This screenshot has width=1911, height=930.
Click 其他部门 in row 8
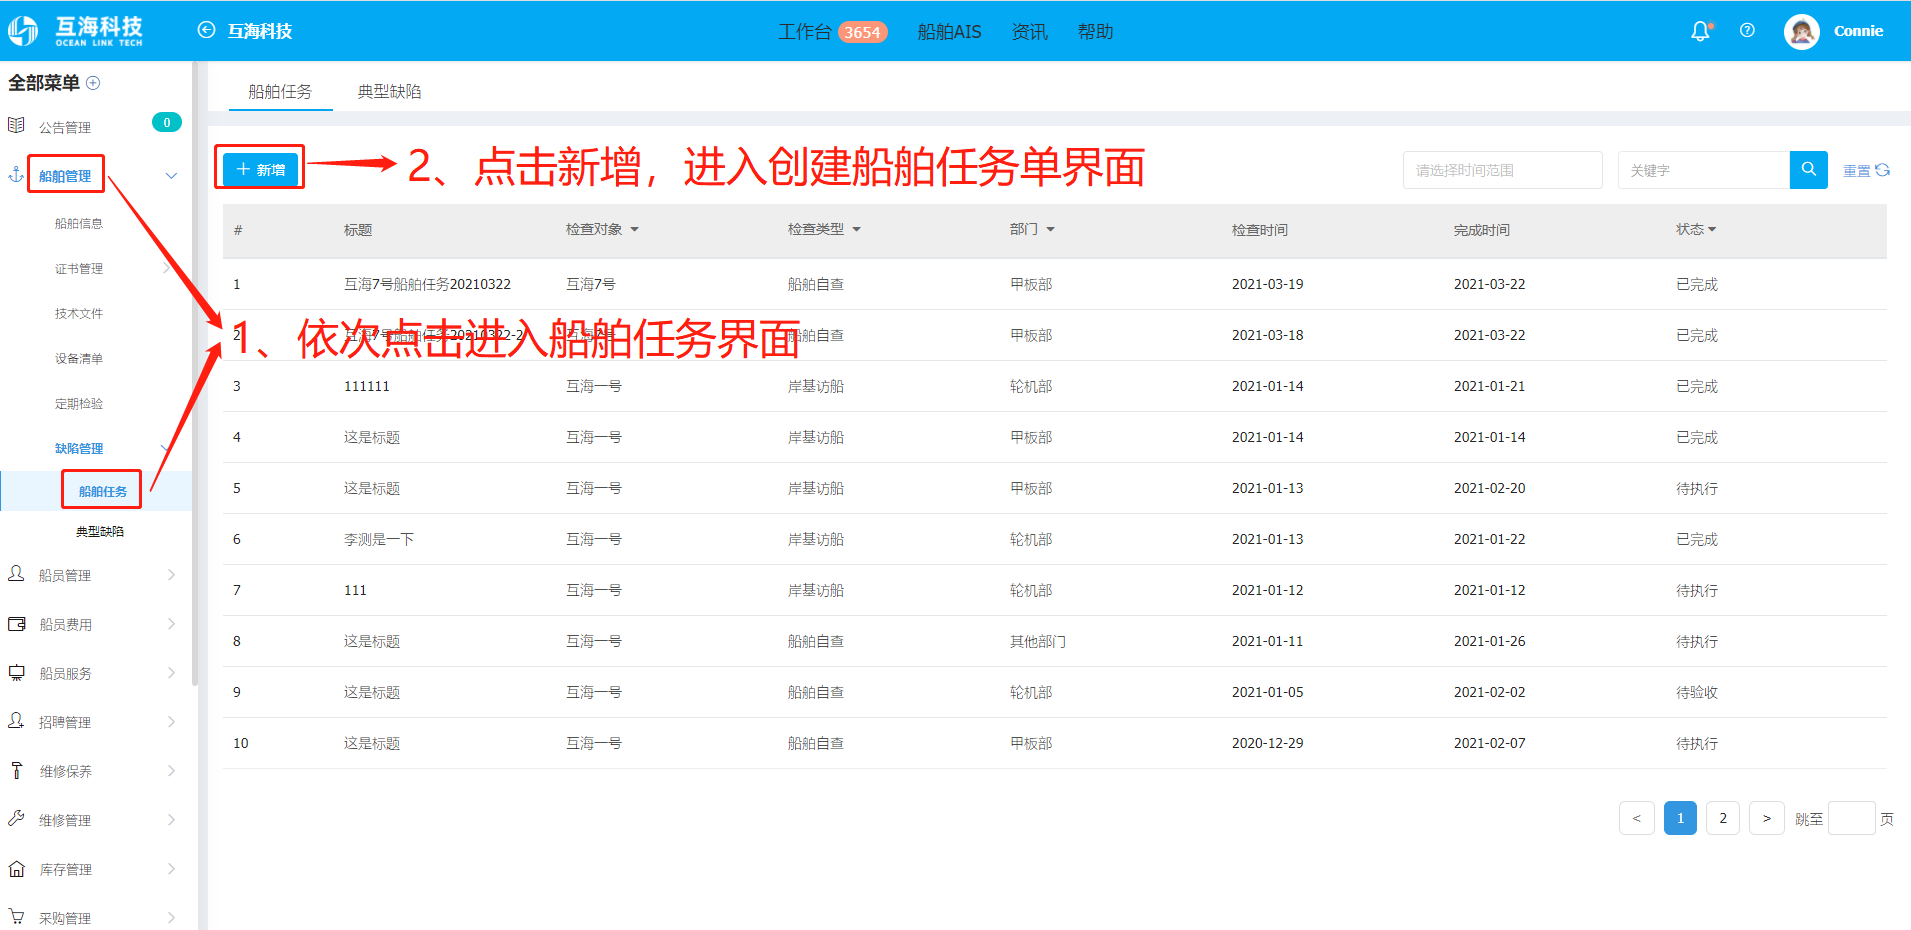tap(1038, 641)
